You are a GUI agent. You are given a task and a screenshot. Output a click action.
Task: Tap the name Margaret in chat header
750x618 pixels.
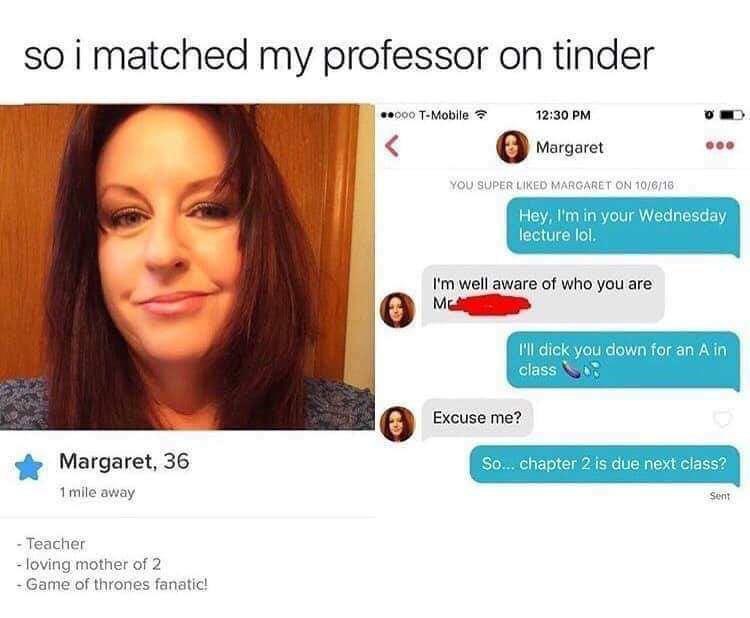(569, 147)
